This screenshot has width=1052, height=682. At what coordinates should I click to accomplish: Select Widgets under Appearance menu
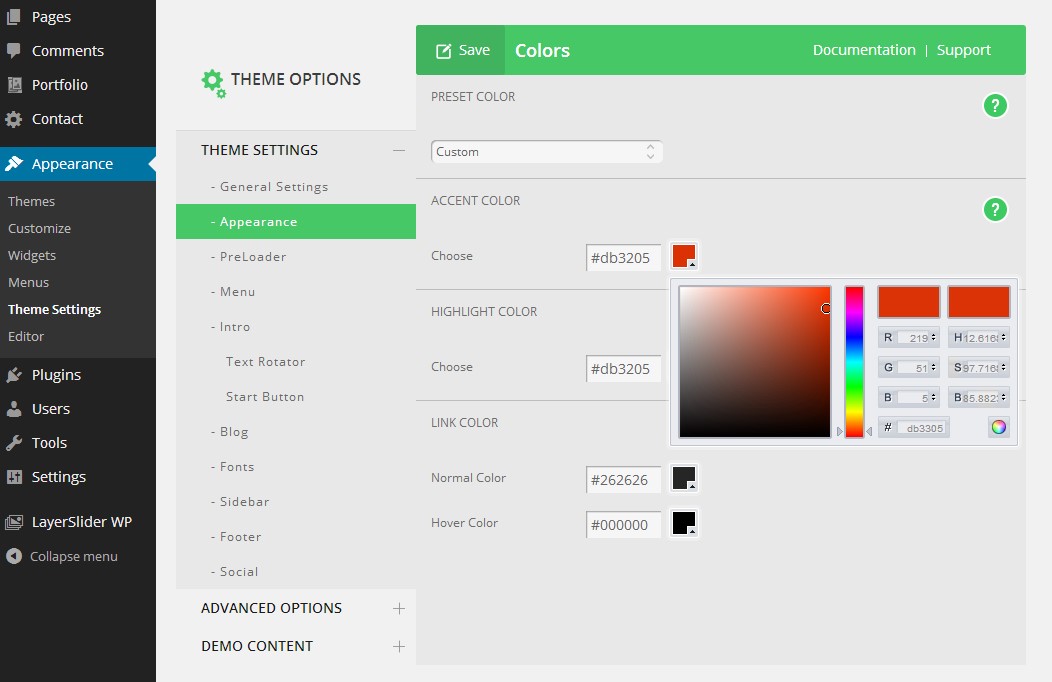coord(32,255)
